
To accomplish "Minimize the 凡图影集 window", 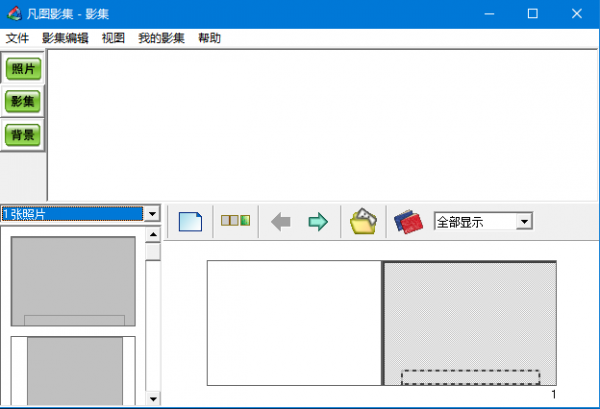I will (489, 14).
